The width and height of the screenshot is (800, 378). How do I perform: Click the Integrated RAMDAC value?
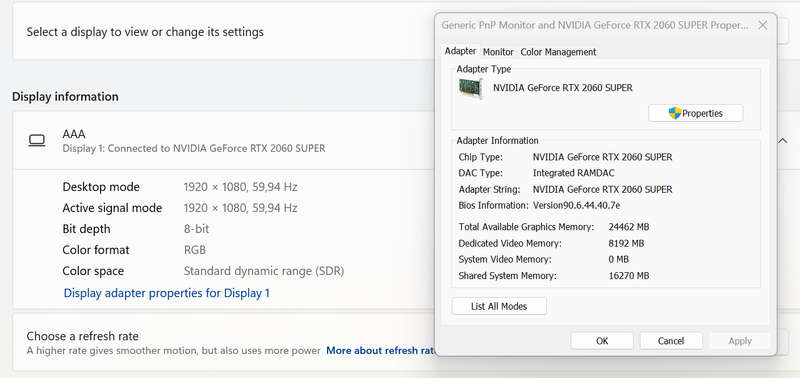point(573,173)
